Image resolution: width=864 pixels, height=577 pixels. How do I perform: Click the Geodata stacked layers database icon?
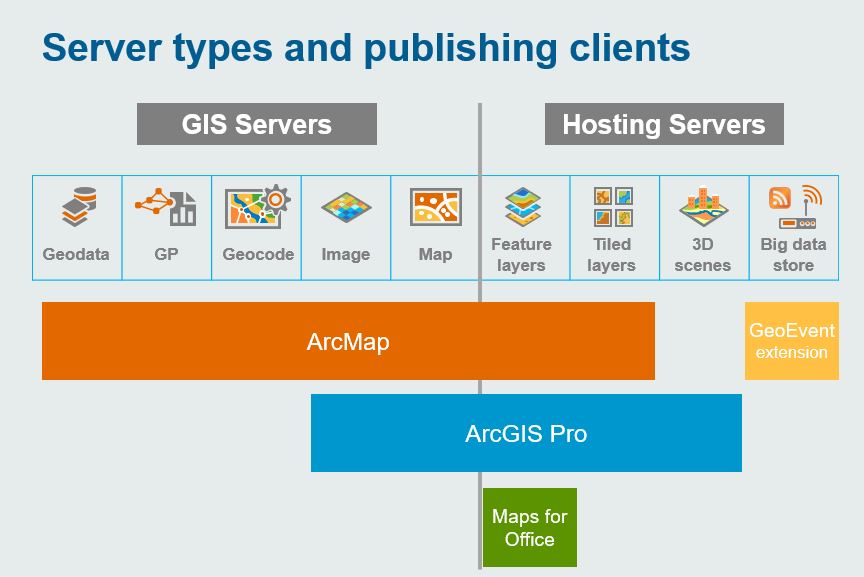(x=79, y=207)
